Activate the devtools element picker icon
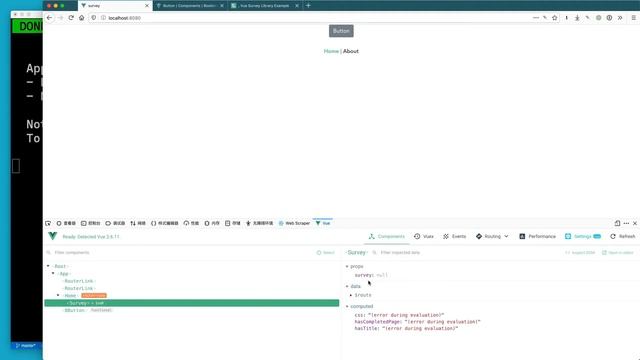The height and width of the screenshot is (360, 640). [x=48, y=223]
